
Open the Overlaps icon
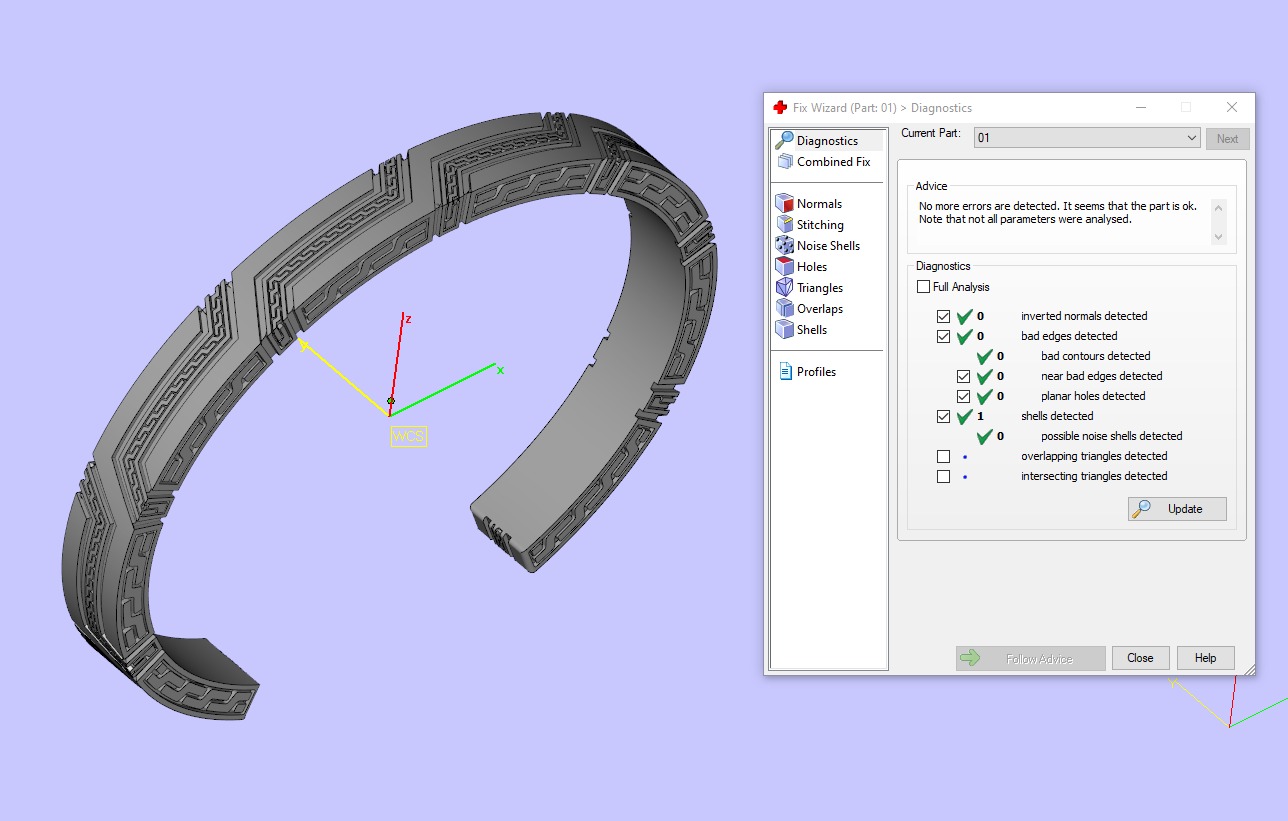coord(784,309)
